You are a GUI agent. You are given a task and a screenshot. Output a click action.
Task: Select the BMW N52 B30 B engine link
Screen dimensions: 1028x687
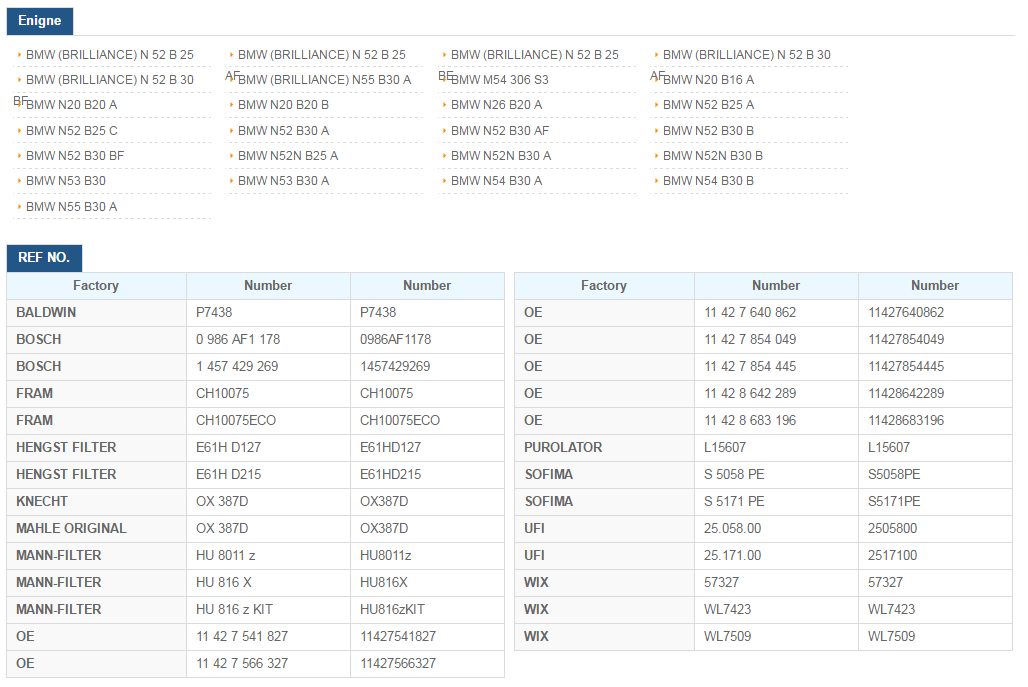point(708,131)
